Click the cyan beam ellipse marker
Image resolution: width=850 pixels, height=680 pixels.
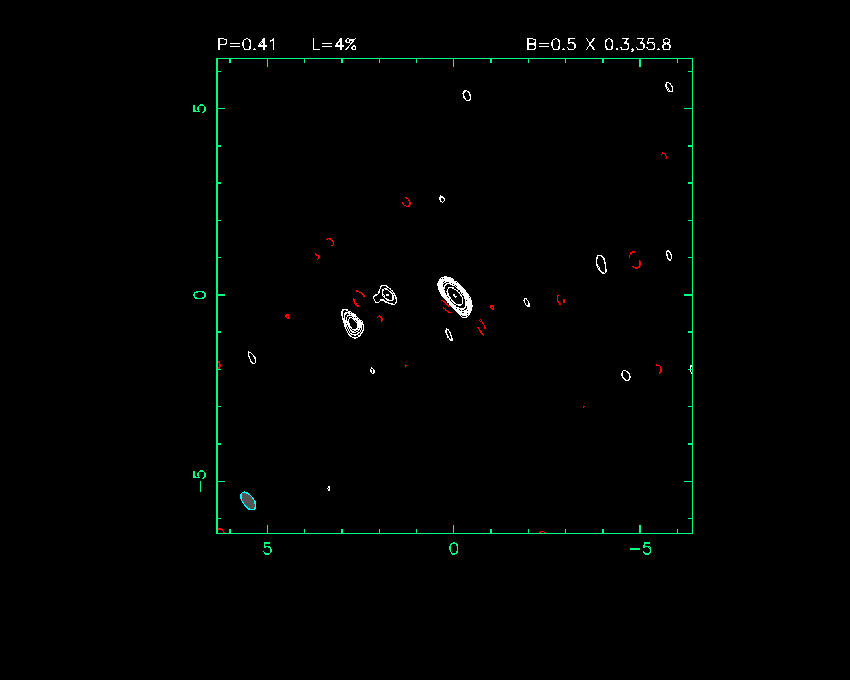248,501
